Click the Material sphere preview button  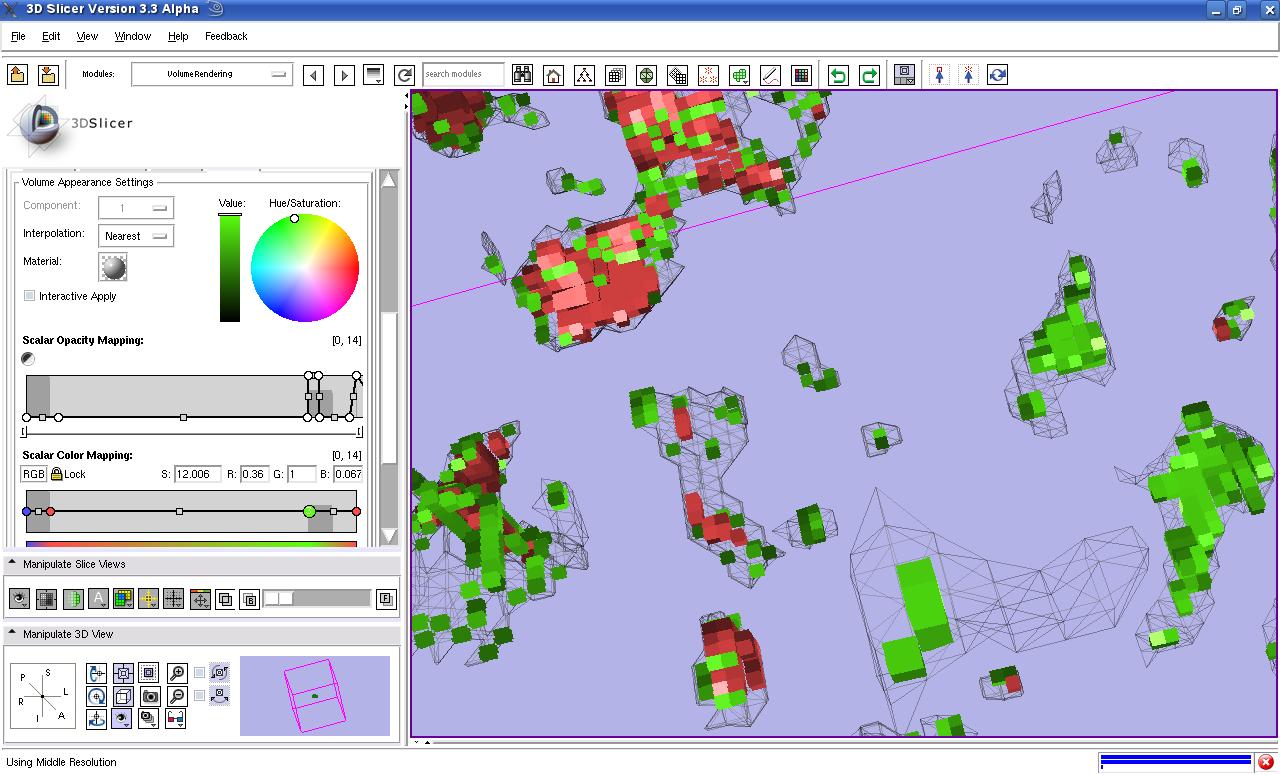(x=114, y=267)
